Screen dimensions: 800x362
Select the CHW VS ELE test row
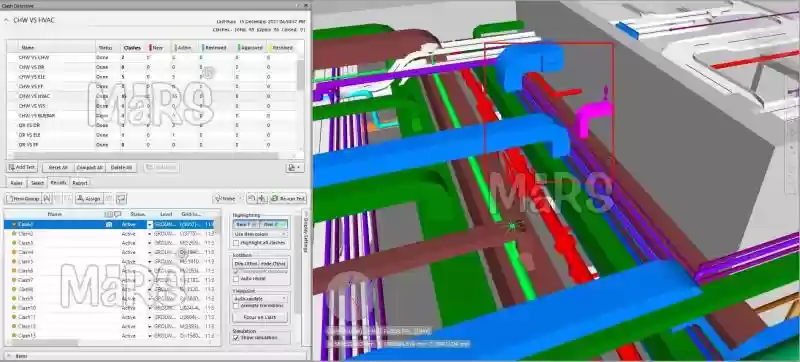coord(152,76)
